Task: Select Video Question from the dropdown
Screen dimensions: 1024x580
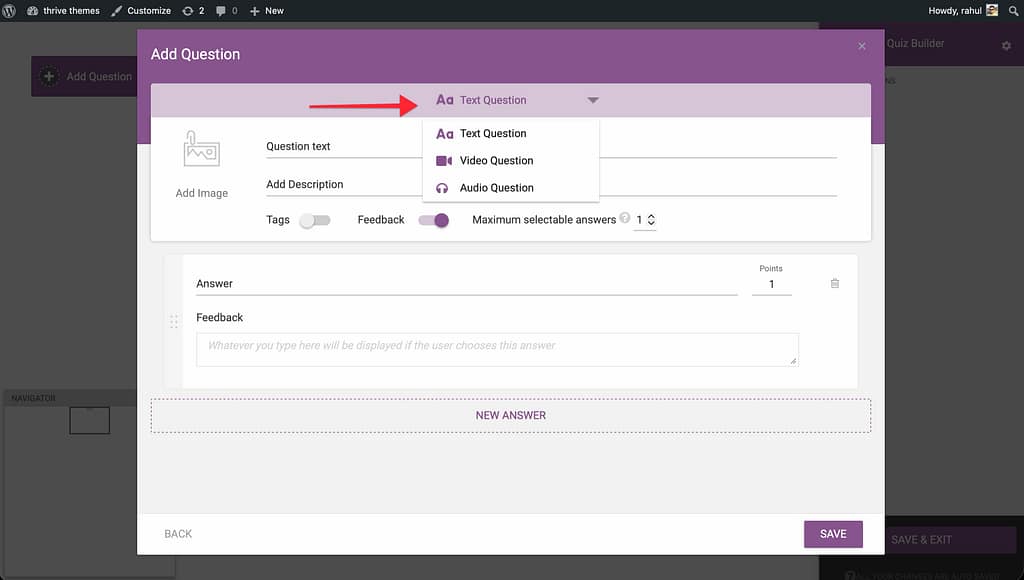Action: [x=496, y=161]
